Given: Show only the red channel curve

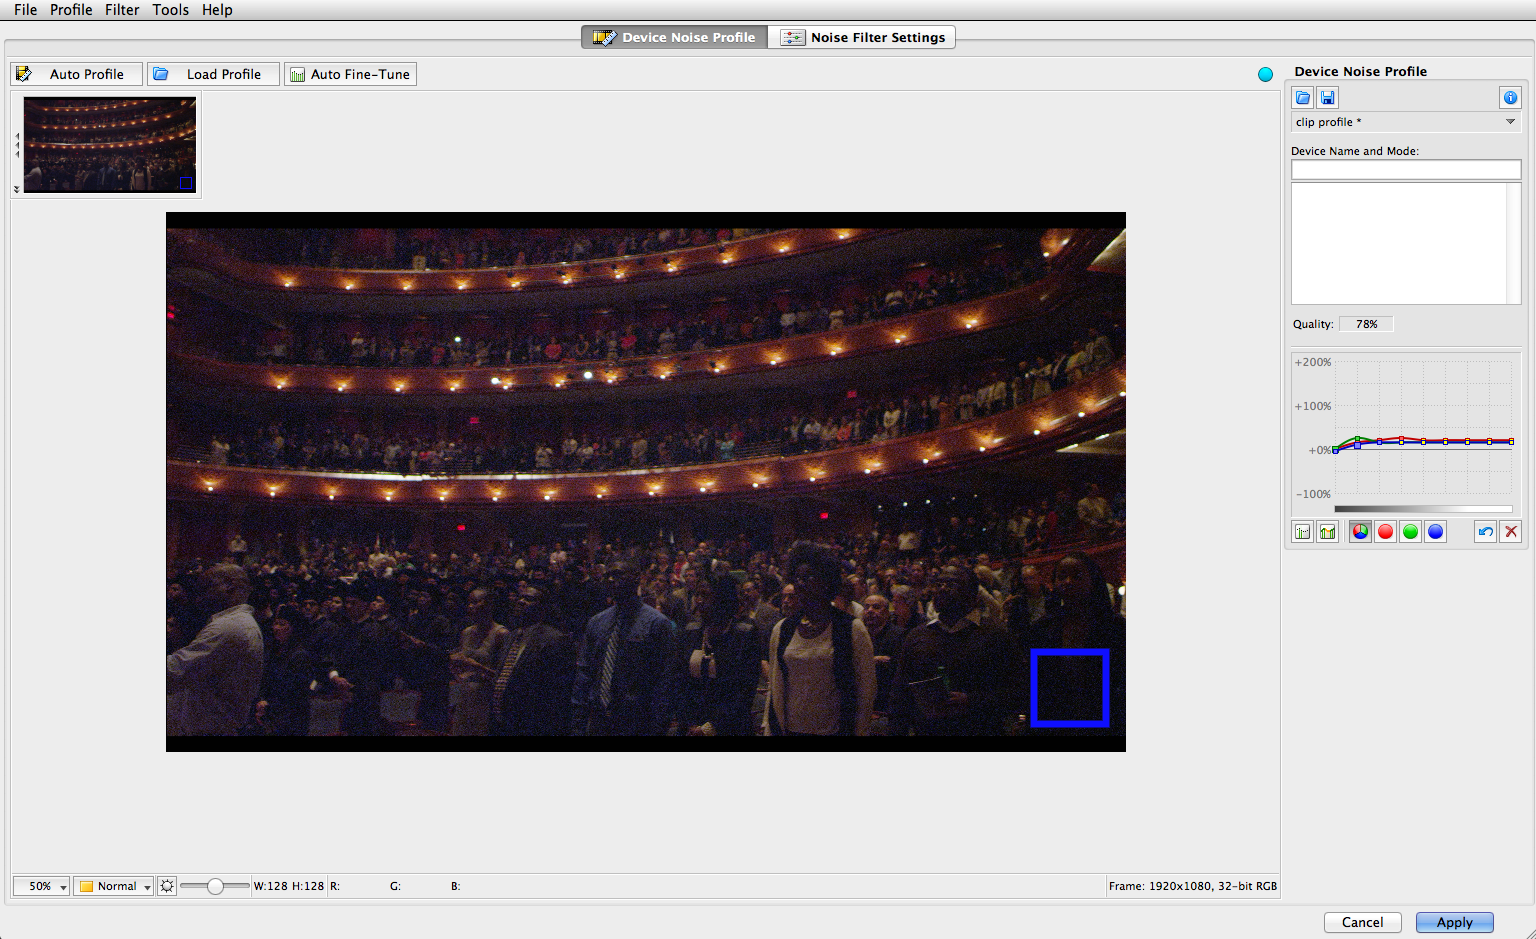Looking at the screenshot, I should coord(1385,532).
